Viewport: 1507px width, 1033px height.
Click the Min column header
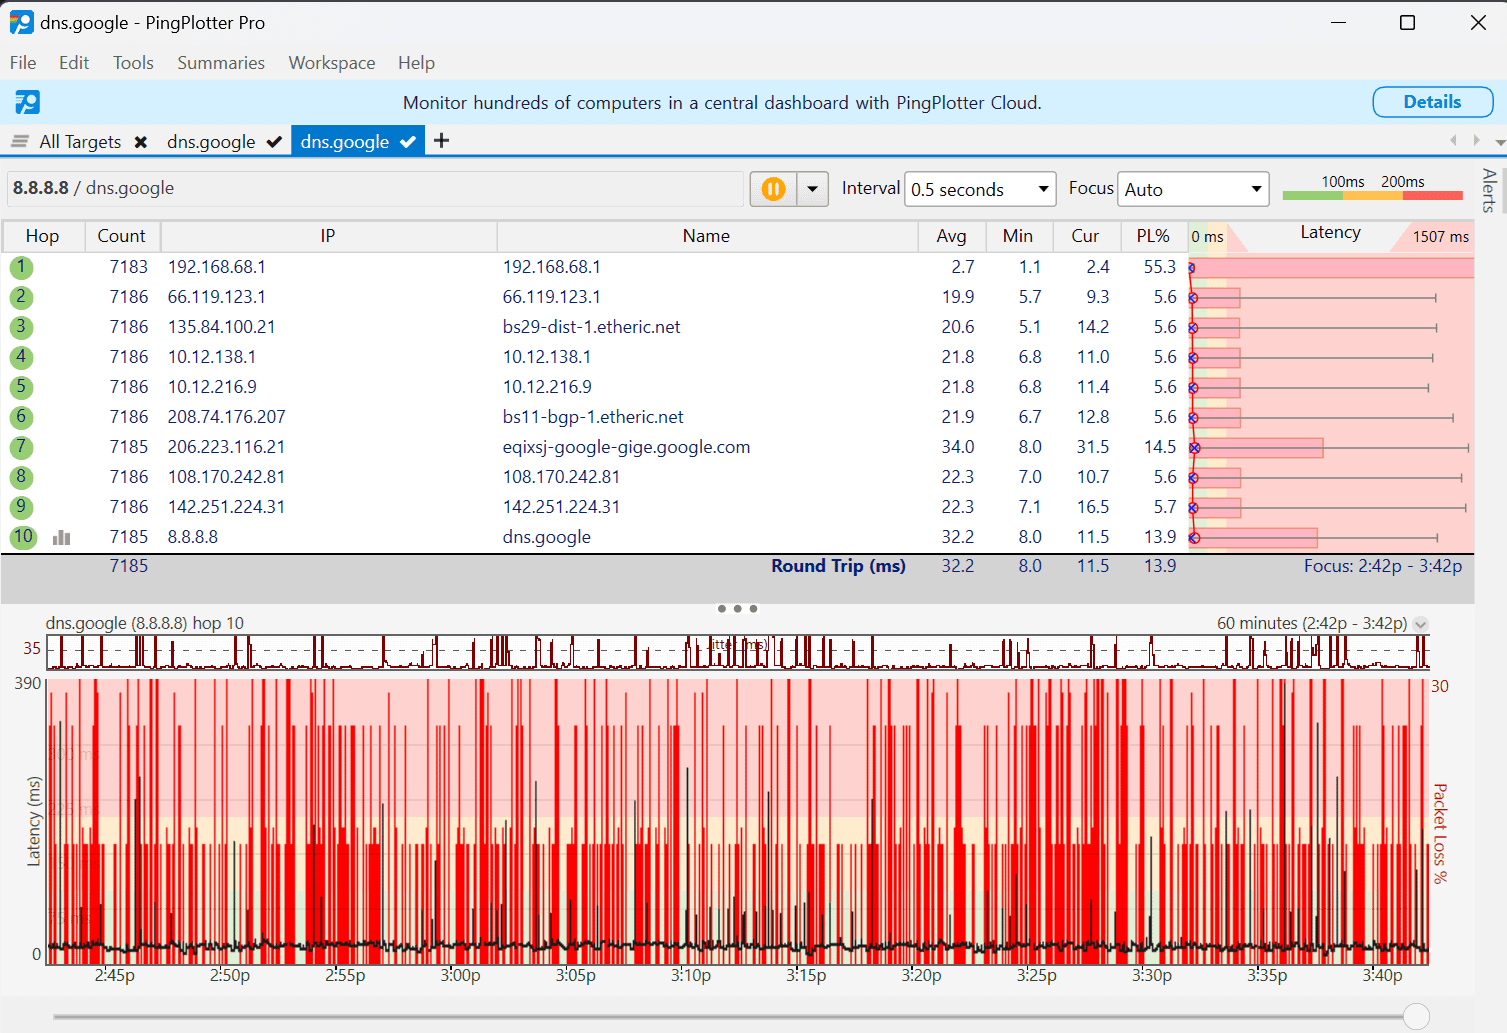[1018, 236]
